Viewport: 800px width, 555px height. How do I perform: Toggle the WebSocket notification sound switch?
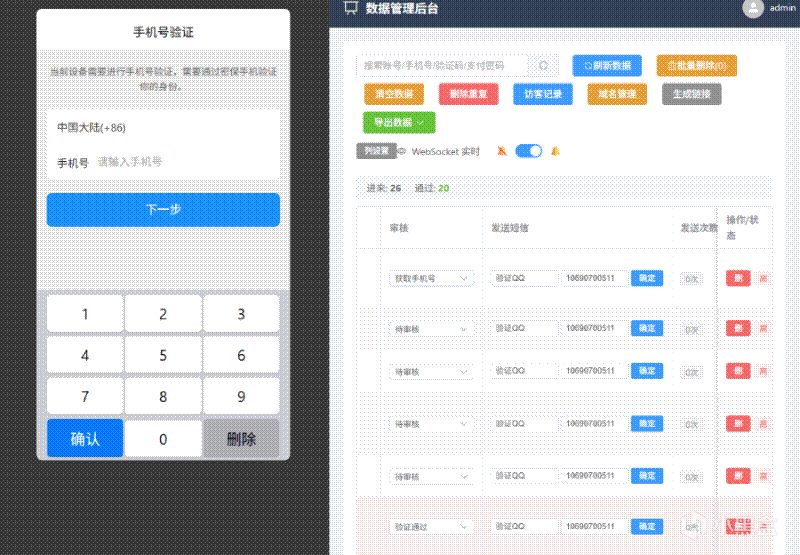coord(529,151)
